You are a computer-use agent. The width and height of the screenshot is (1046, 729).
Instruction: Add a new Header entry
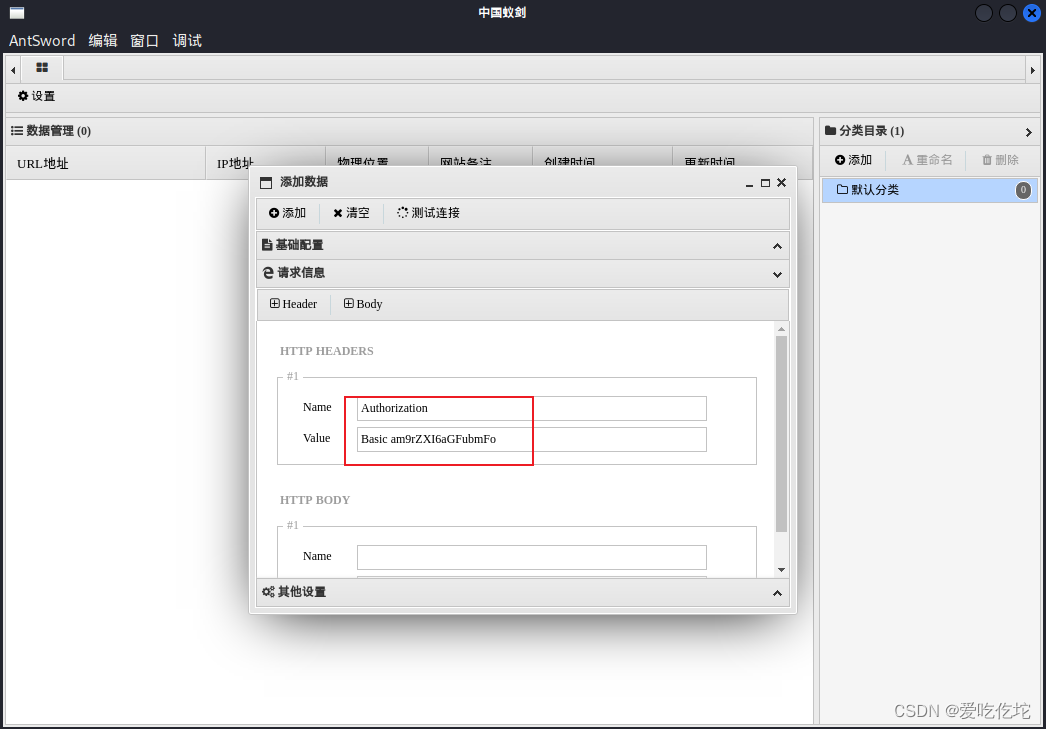294,304
